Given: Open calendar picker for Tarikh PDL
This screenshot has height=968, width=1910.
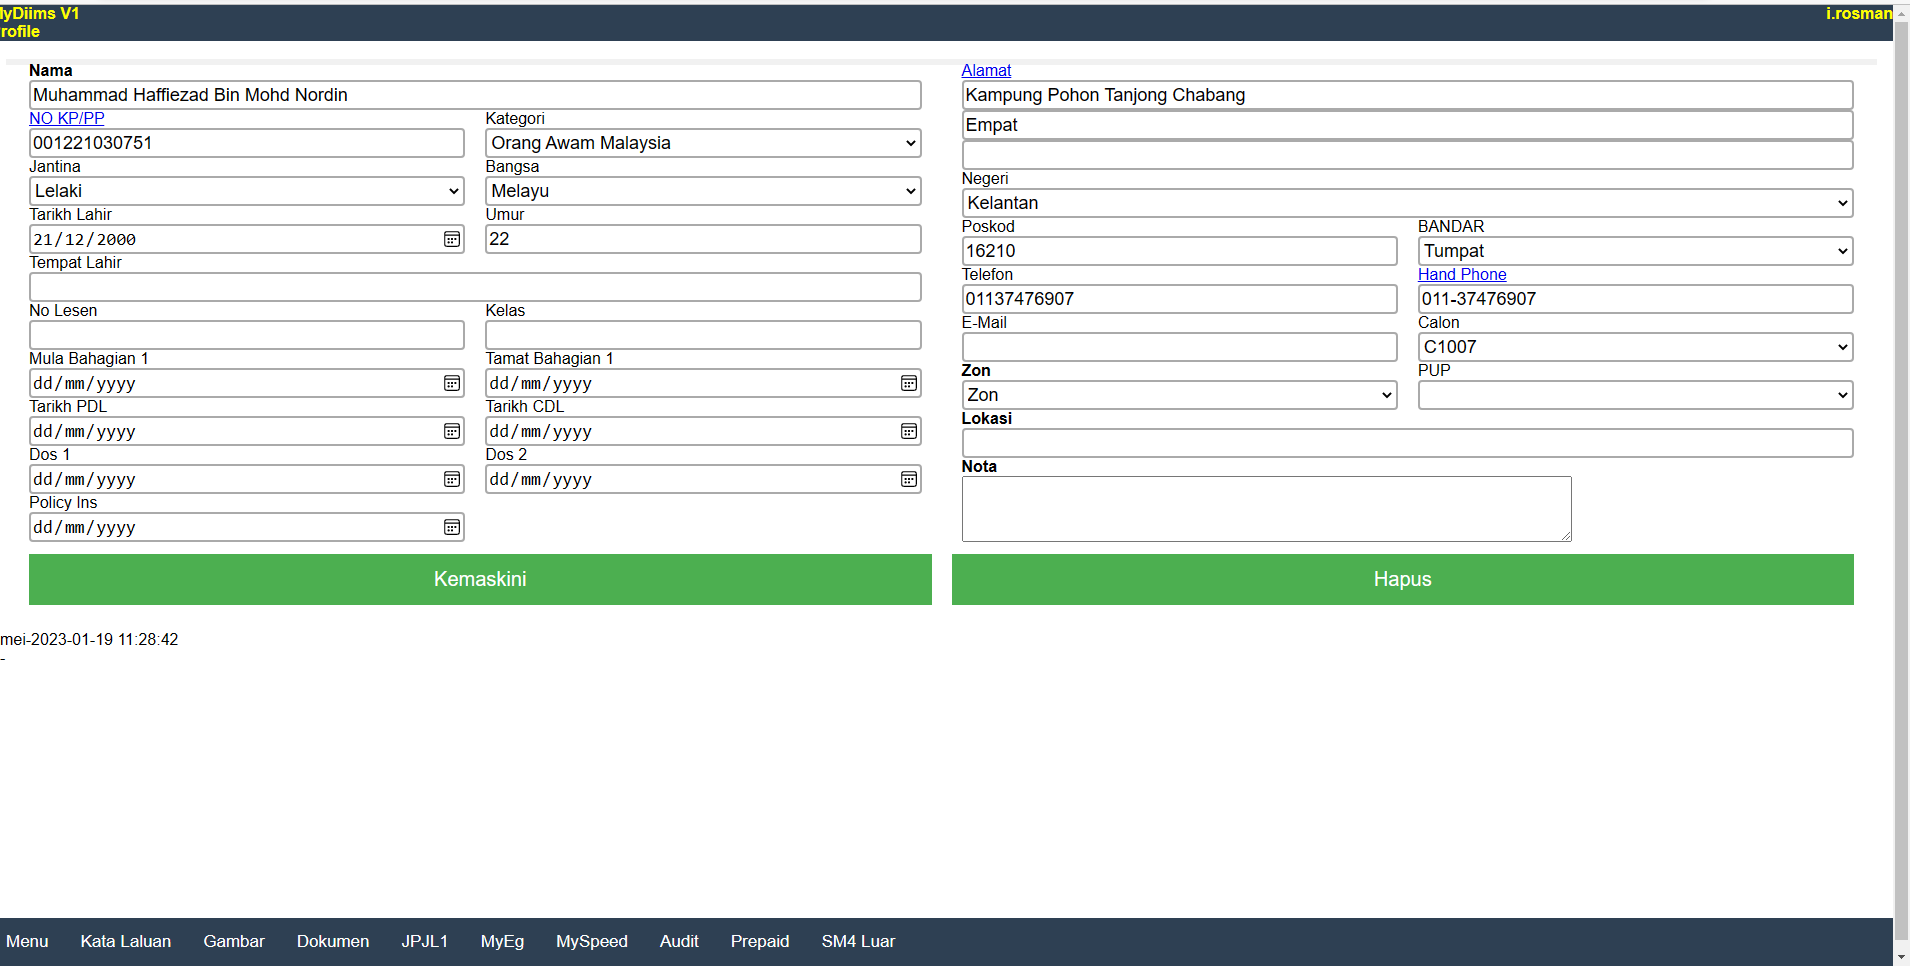Looking at the screenshot, I should pos(452,431).
